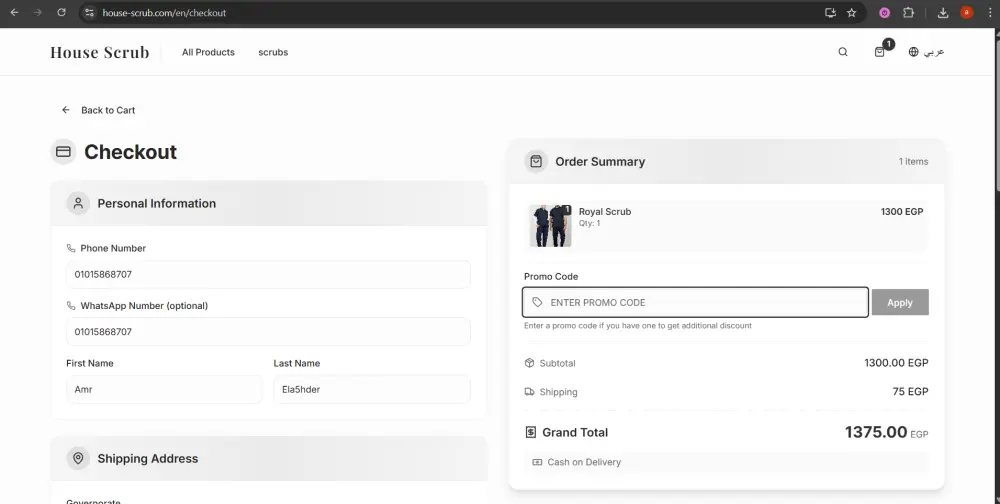Open browser downloads icon
This screenshot has height=504, width=1000.
(x=943, y=12)
